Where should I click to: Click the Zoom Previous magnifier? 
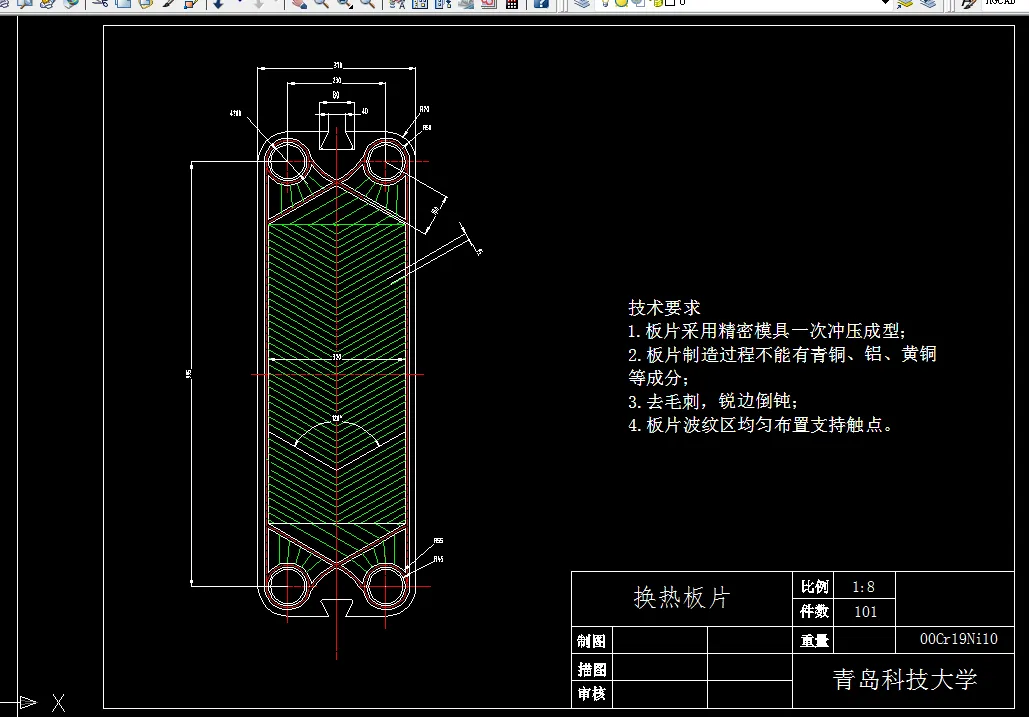(x=368, y=3)
